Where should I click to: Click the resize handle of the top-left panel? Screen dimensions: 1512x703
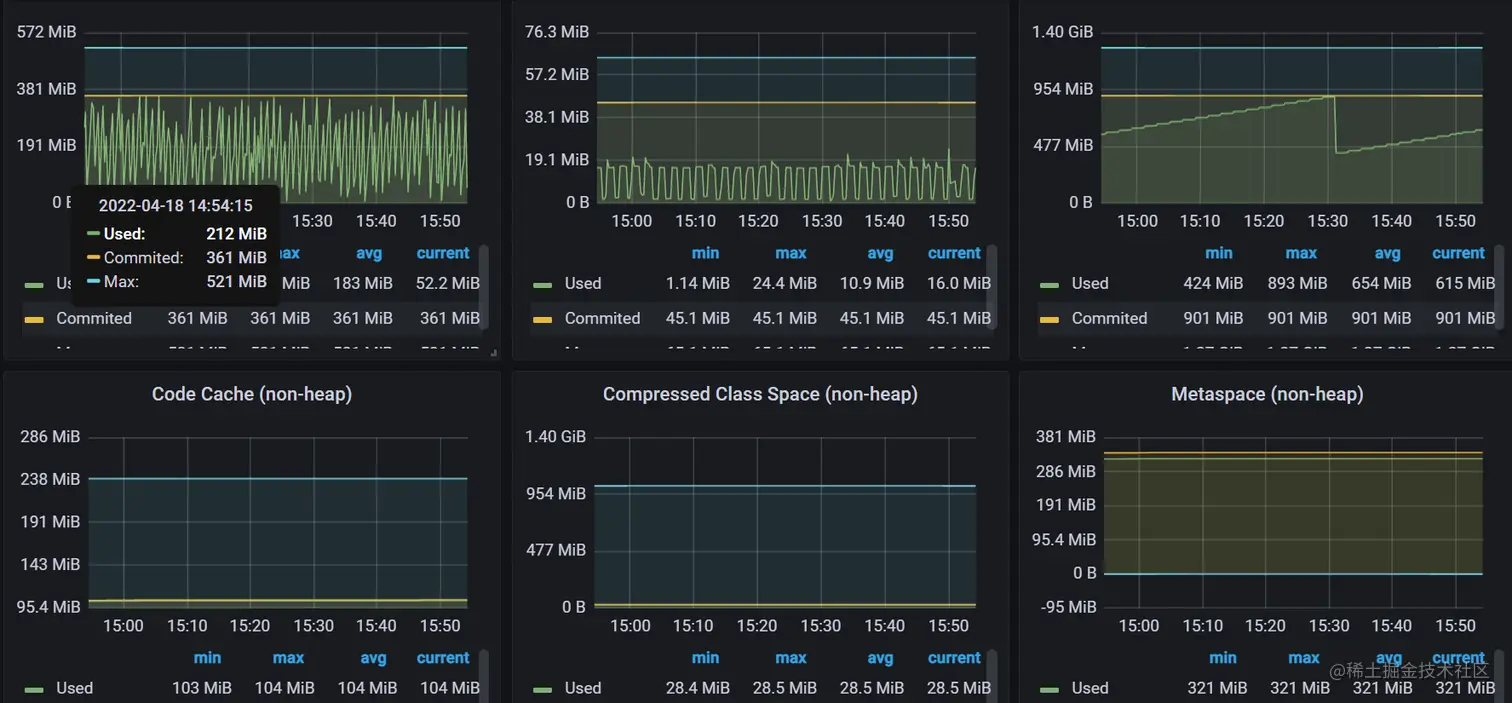[493, 353]
